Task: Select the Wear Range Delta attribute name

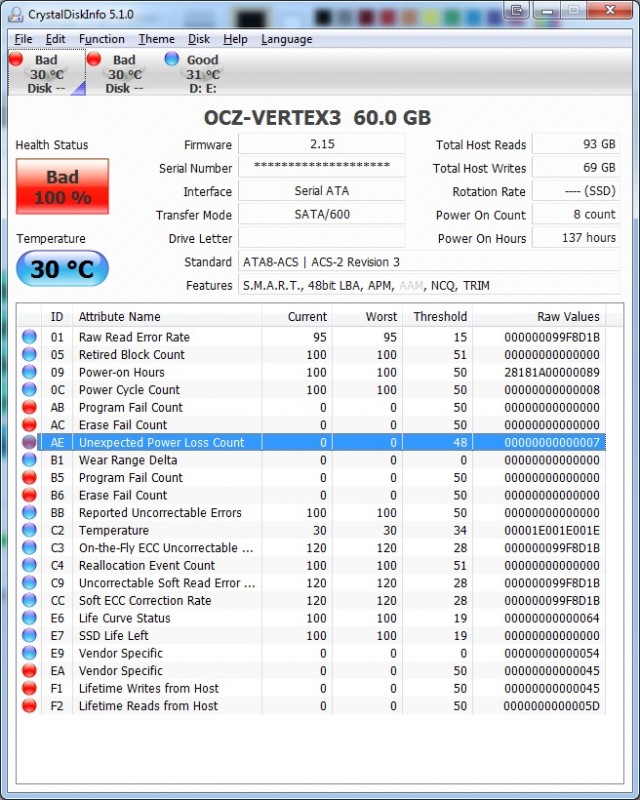Action: [128, 460]
